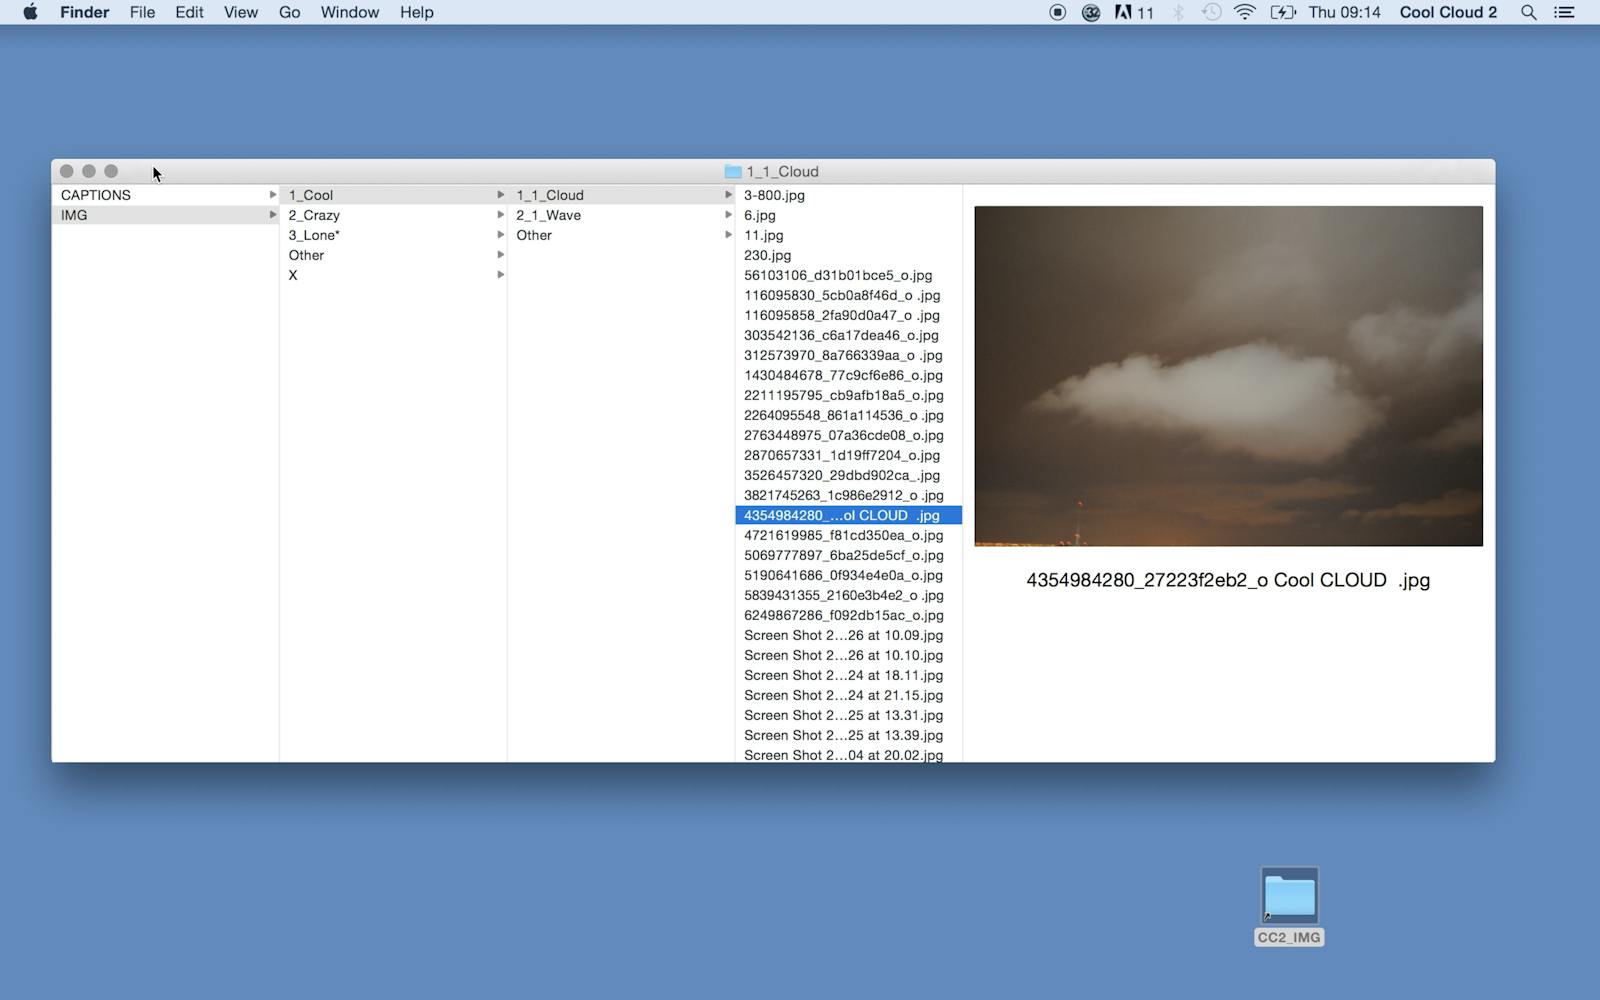
Task: Open the Time Machine menu bar icon
Action: tap(1211, 12)
